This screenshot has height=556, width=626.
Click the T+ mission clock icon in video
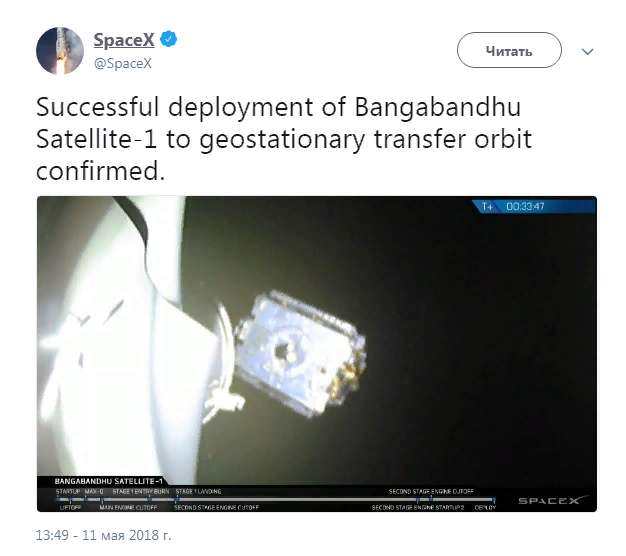pyautogui.click(x=487, y=206)
